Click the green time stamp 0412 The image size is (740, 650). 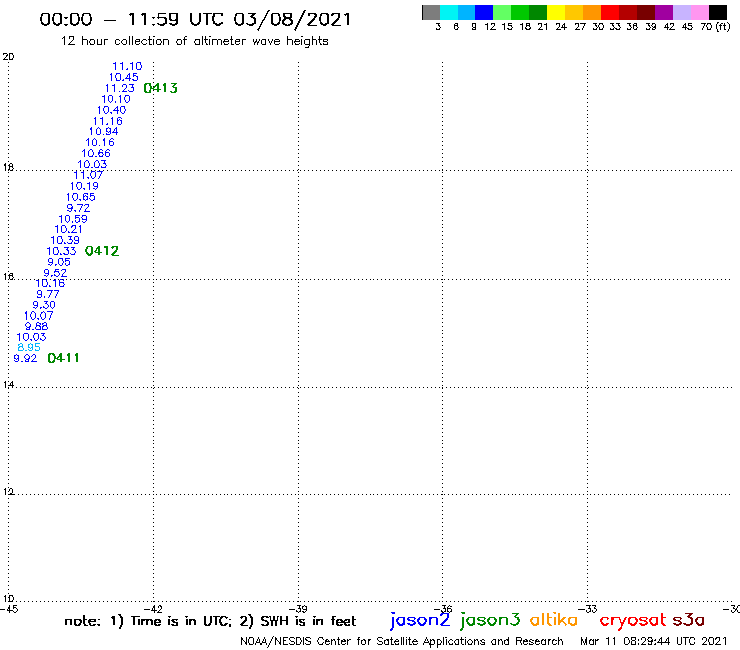click(x=102, y=251)
